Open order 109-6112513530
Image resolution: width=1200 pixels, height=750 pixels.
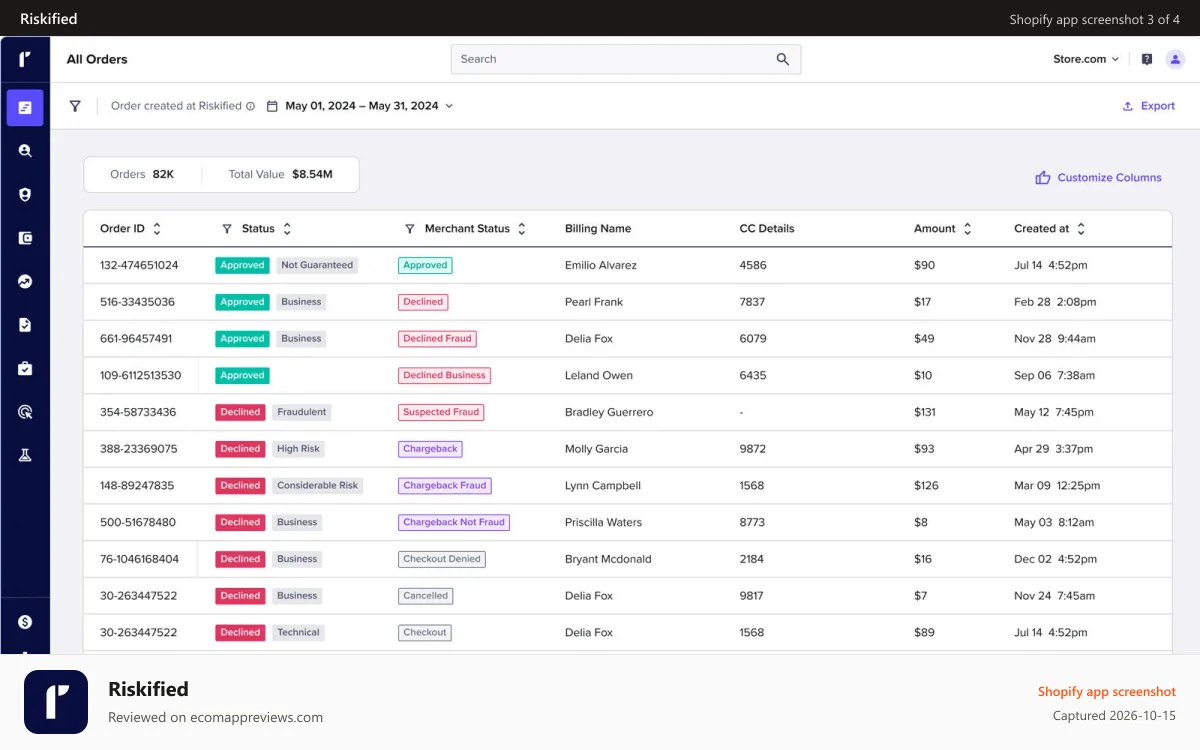click(x=141, y=376)
